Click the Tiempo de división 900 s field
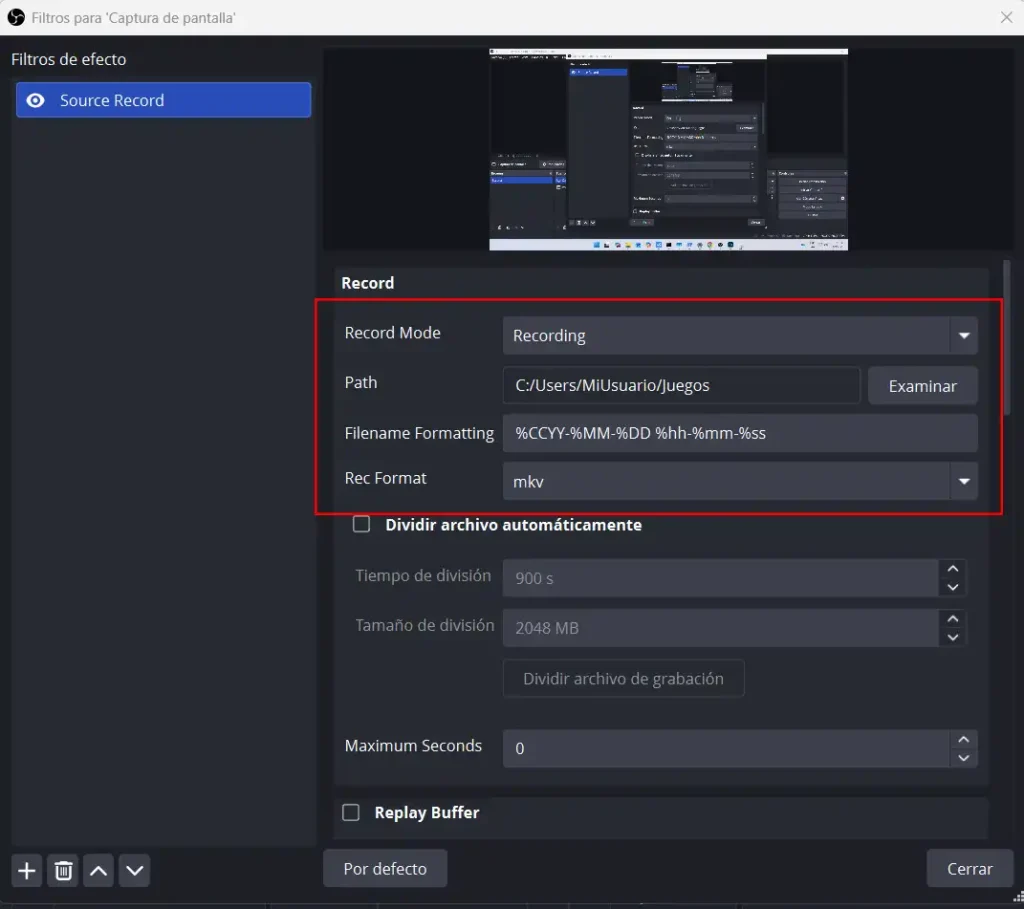This screenshot has width=1024, height=909. coord(721,578)
